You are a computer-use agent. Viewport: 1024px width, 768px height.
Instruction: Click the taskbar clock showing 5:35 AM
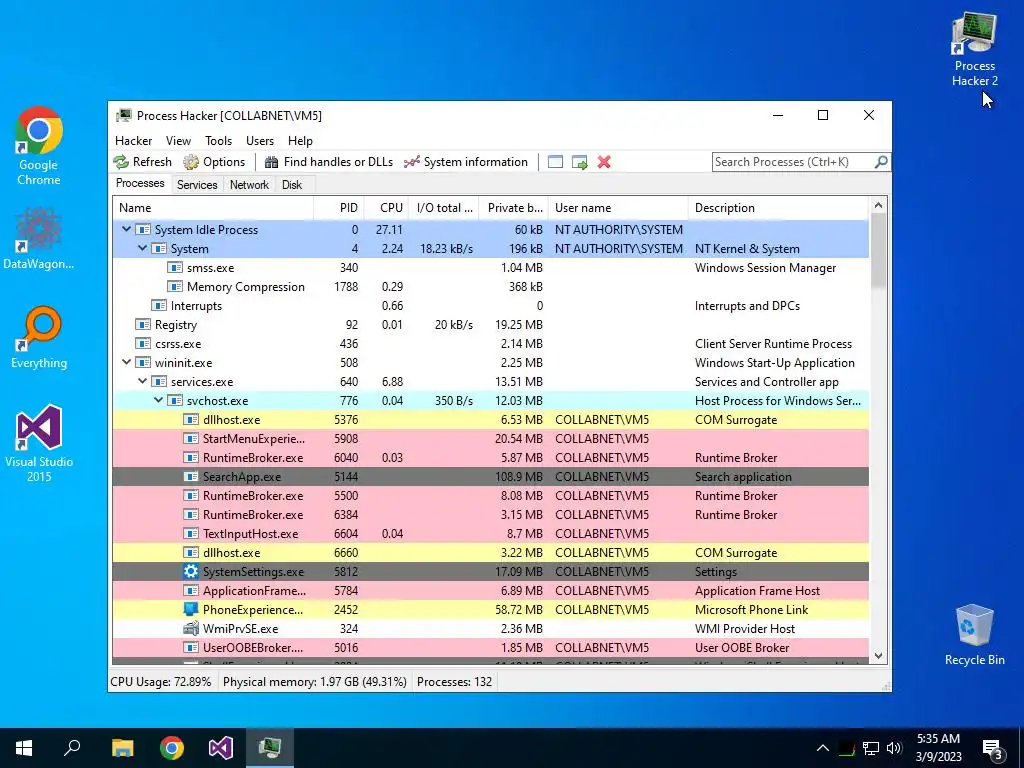coord(938,748)
